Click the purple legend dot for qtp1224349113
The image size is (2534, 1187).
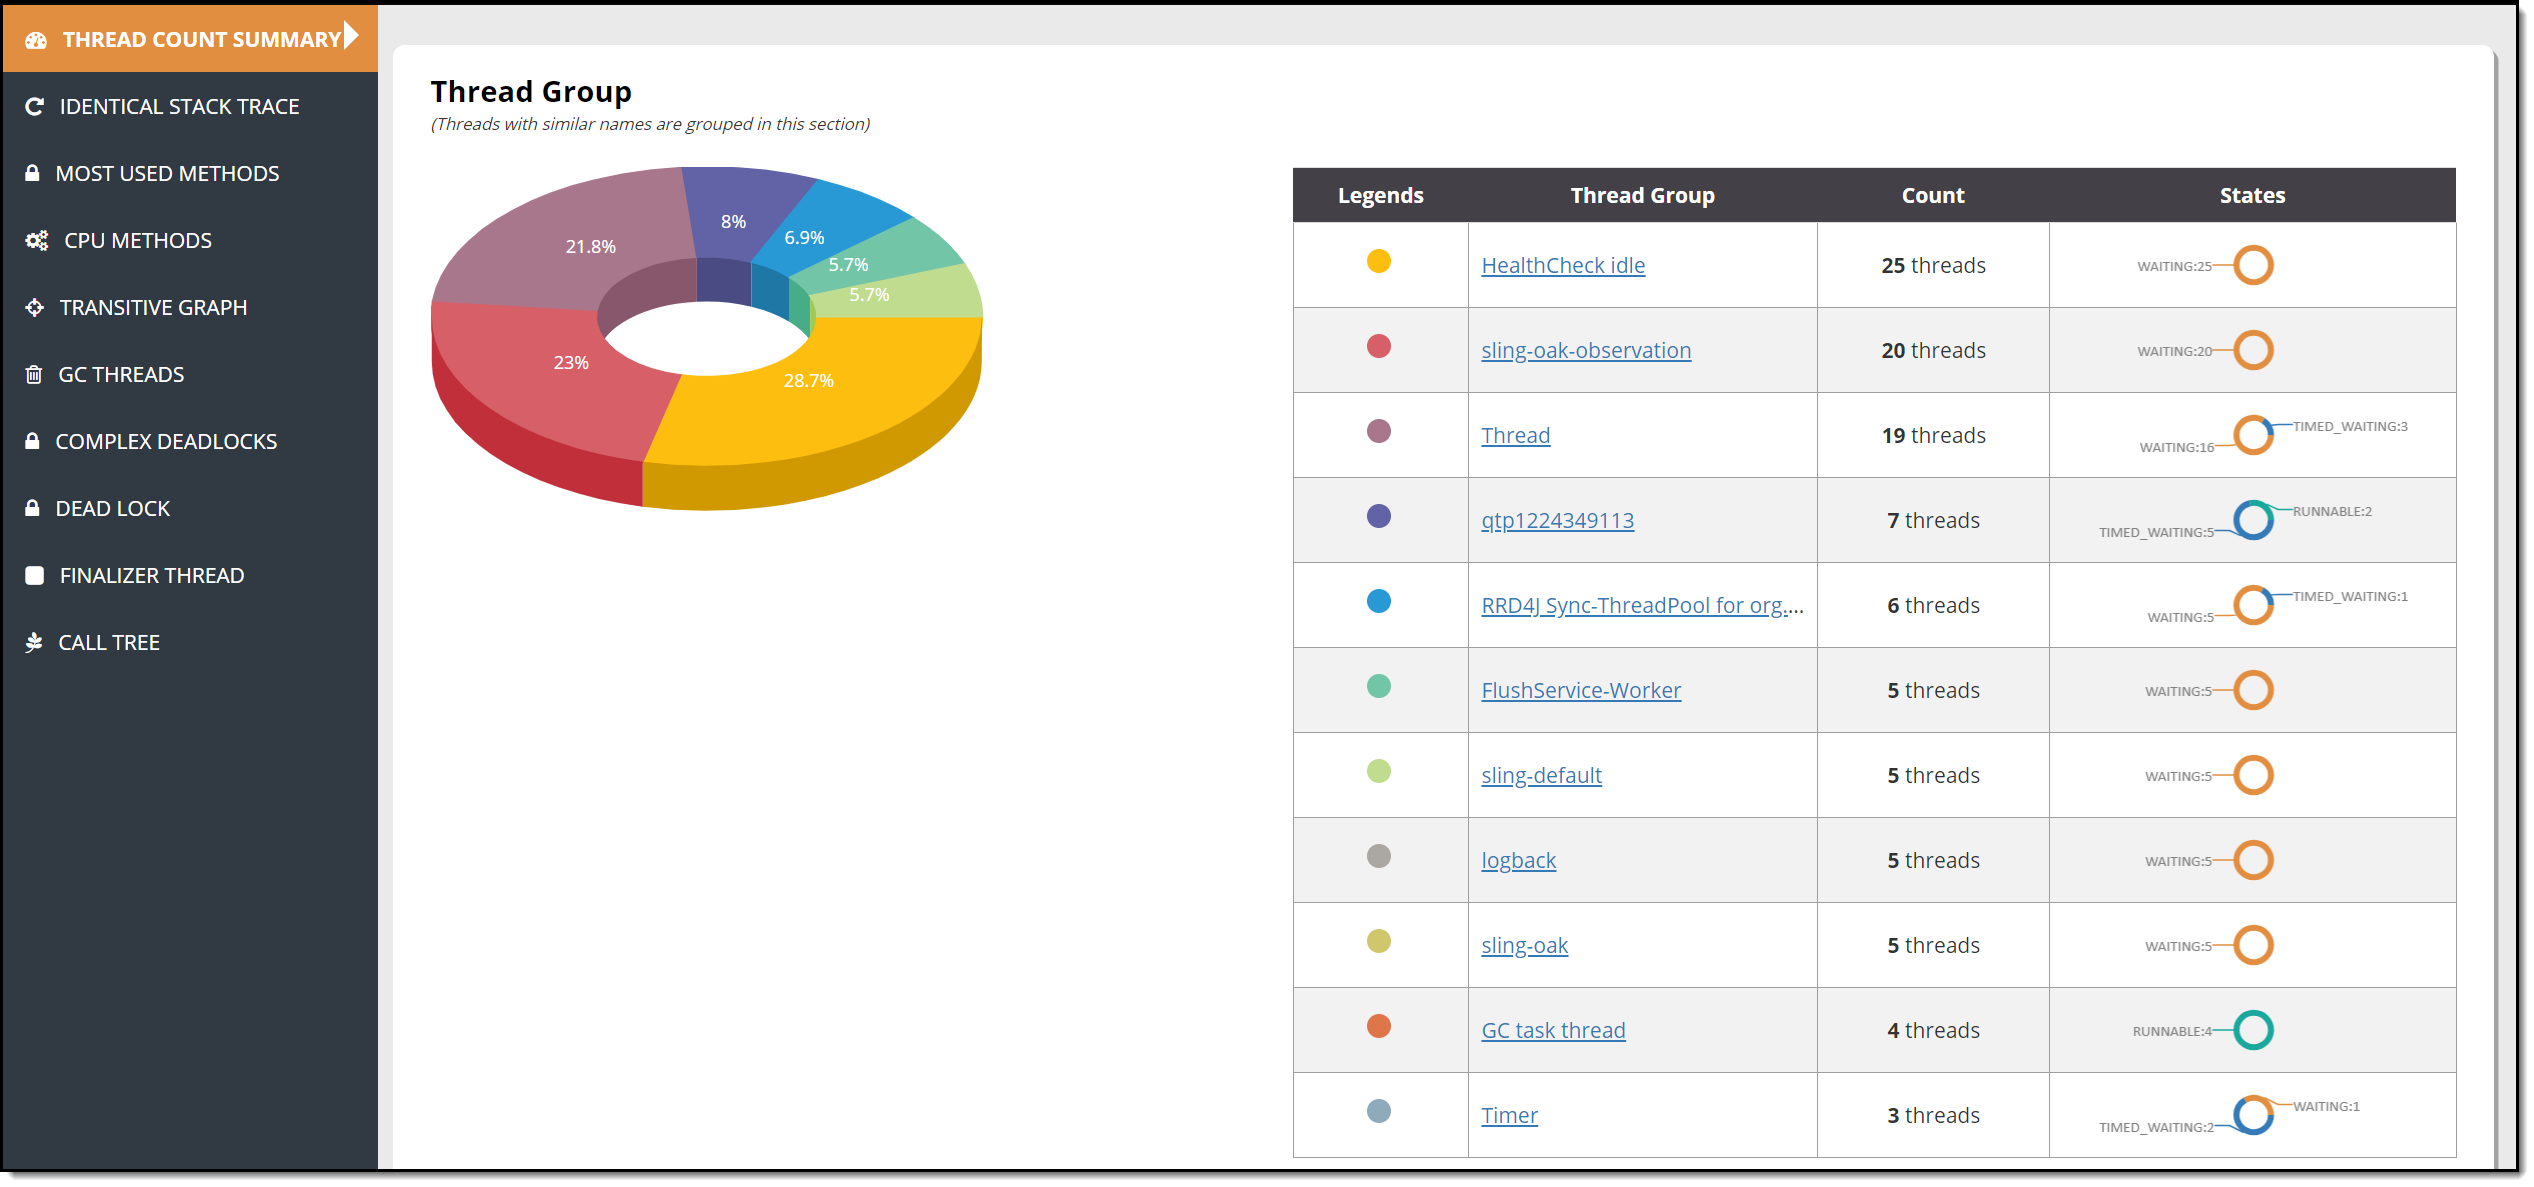click(x=1378, y=517)
